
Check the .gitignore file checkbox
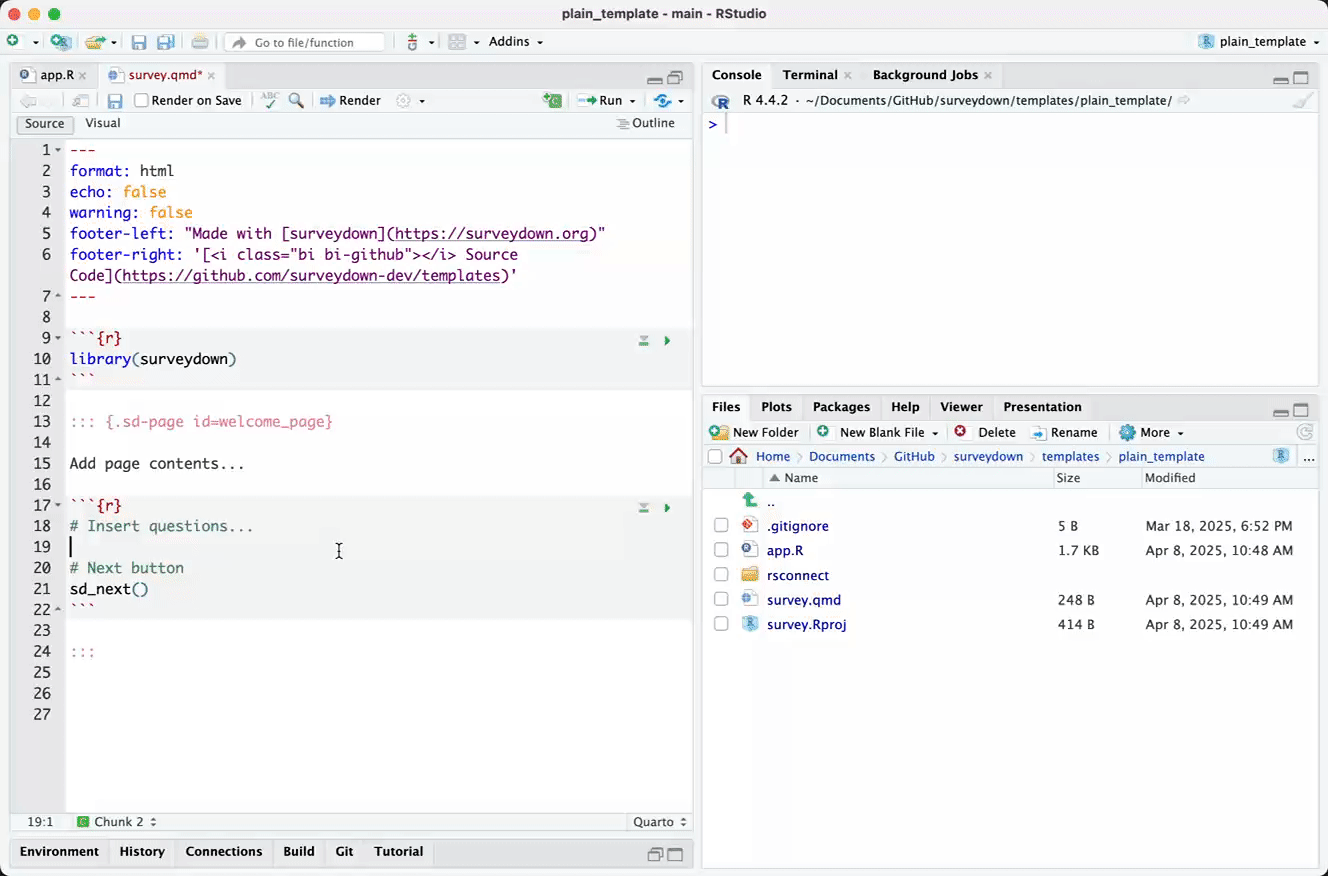pyautogui.click(x=721, y=526)
